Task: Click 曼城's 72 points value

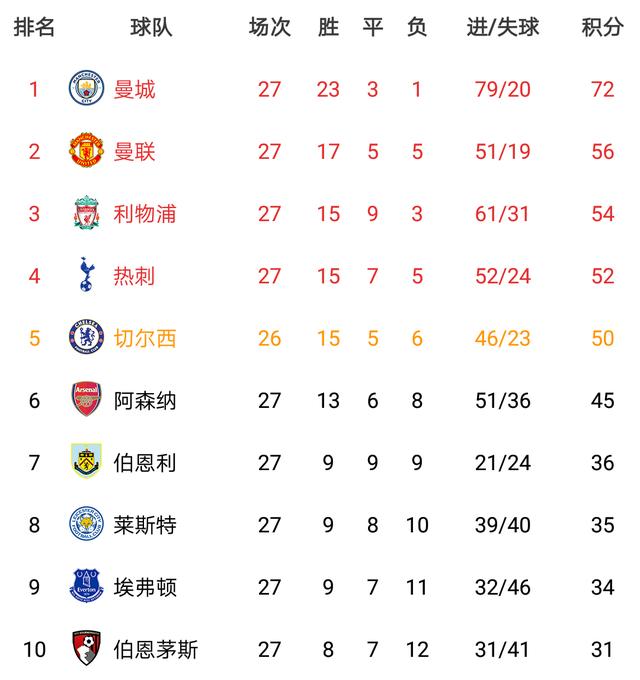Action: coord(602,90)
